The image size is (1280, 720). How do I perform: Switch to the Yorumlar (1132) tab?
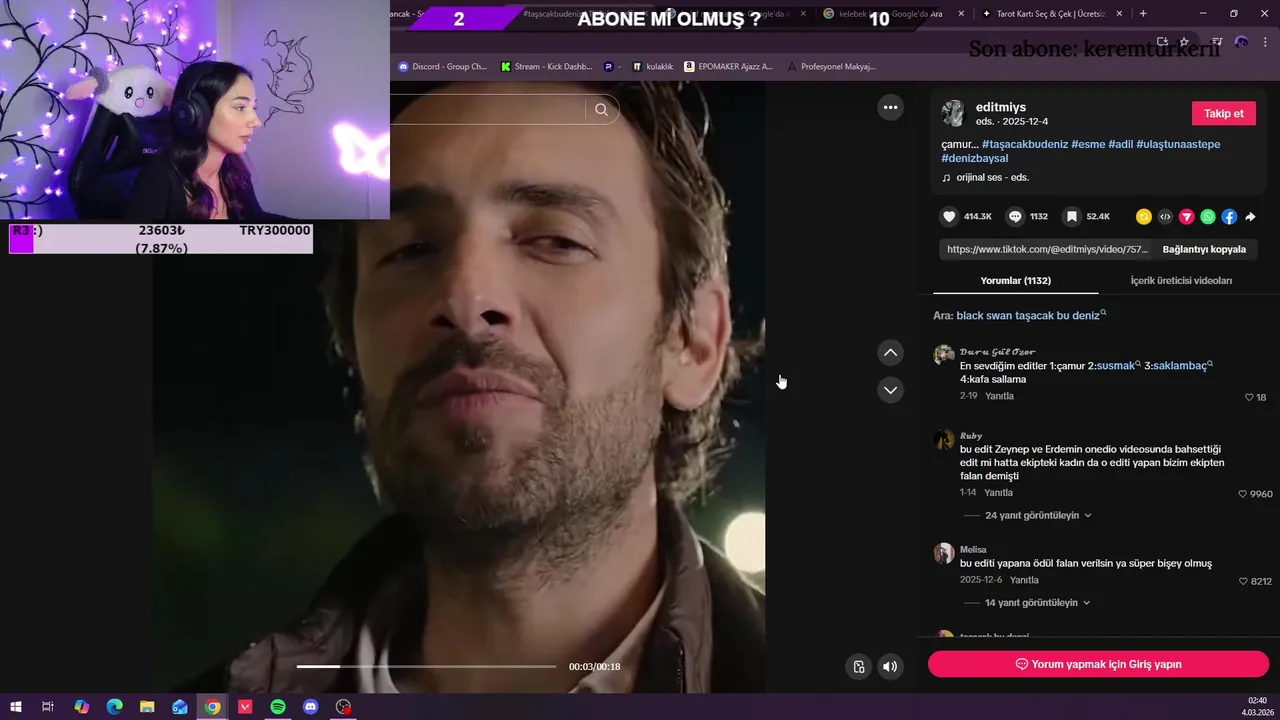click(1015, 280)
